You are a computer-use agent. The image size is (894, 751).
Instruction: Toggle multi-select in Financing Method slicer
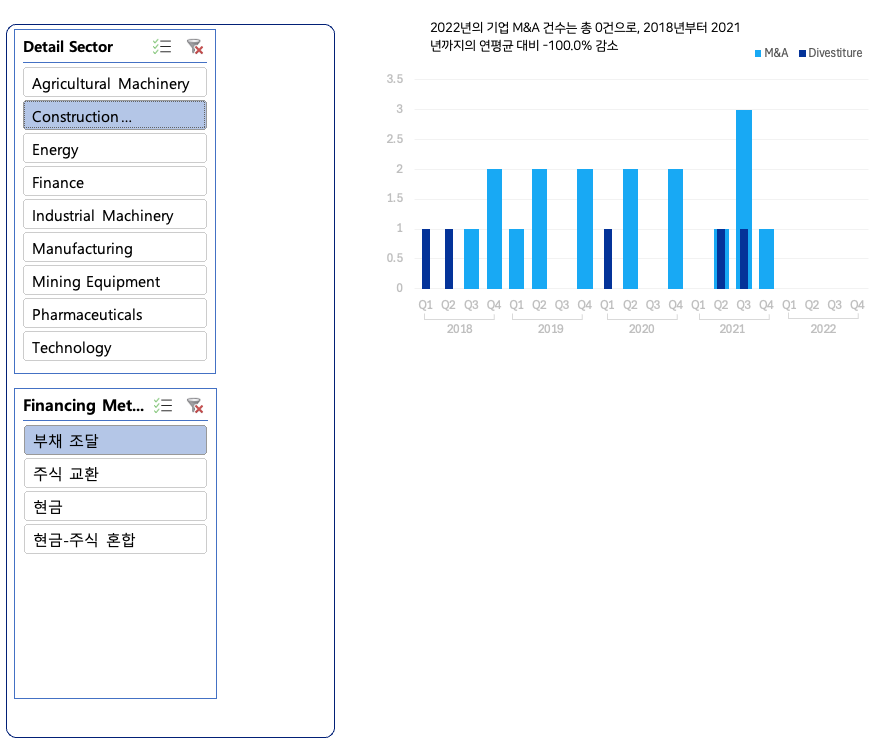162,405
